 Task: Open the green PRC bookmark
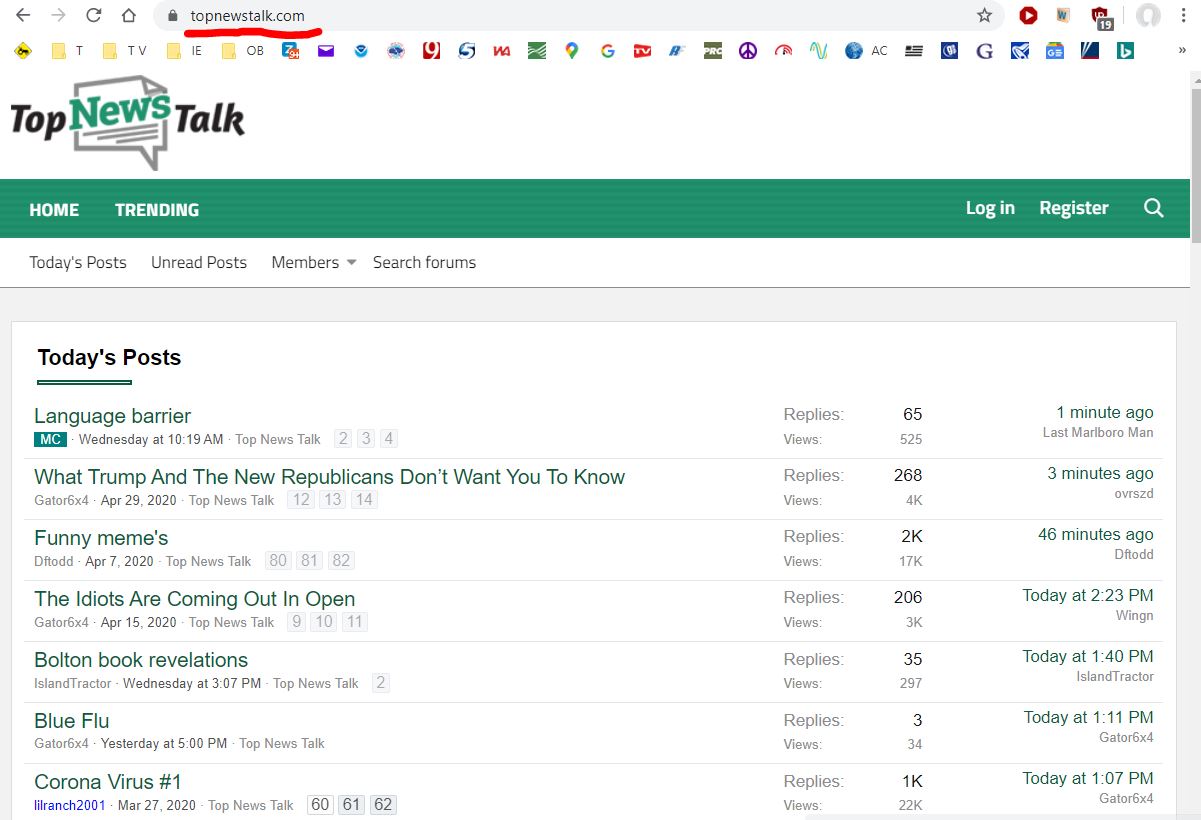click(712, 50)
